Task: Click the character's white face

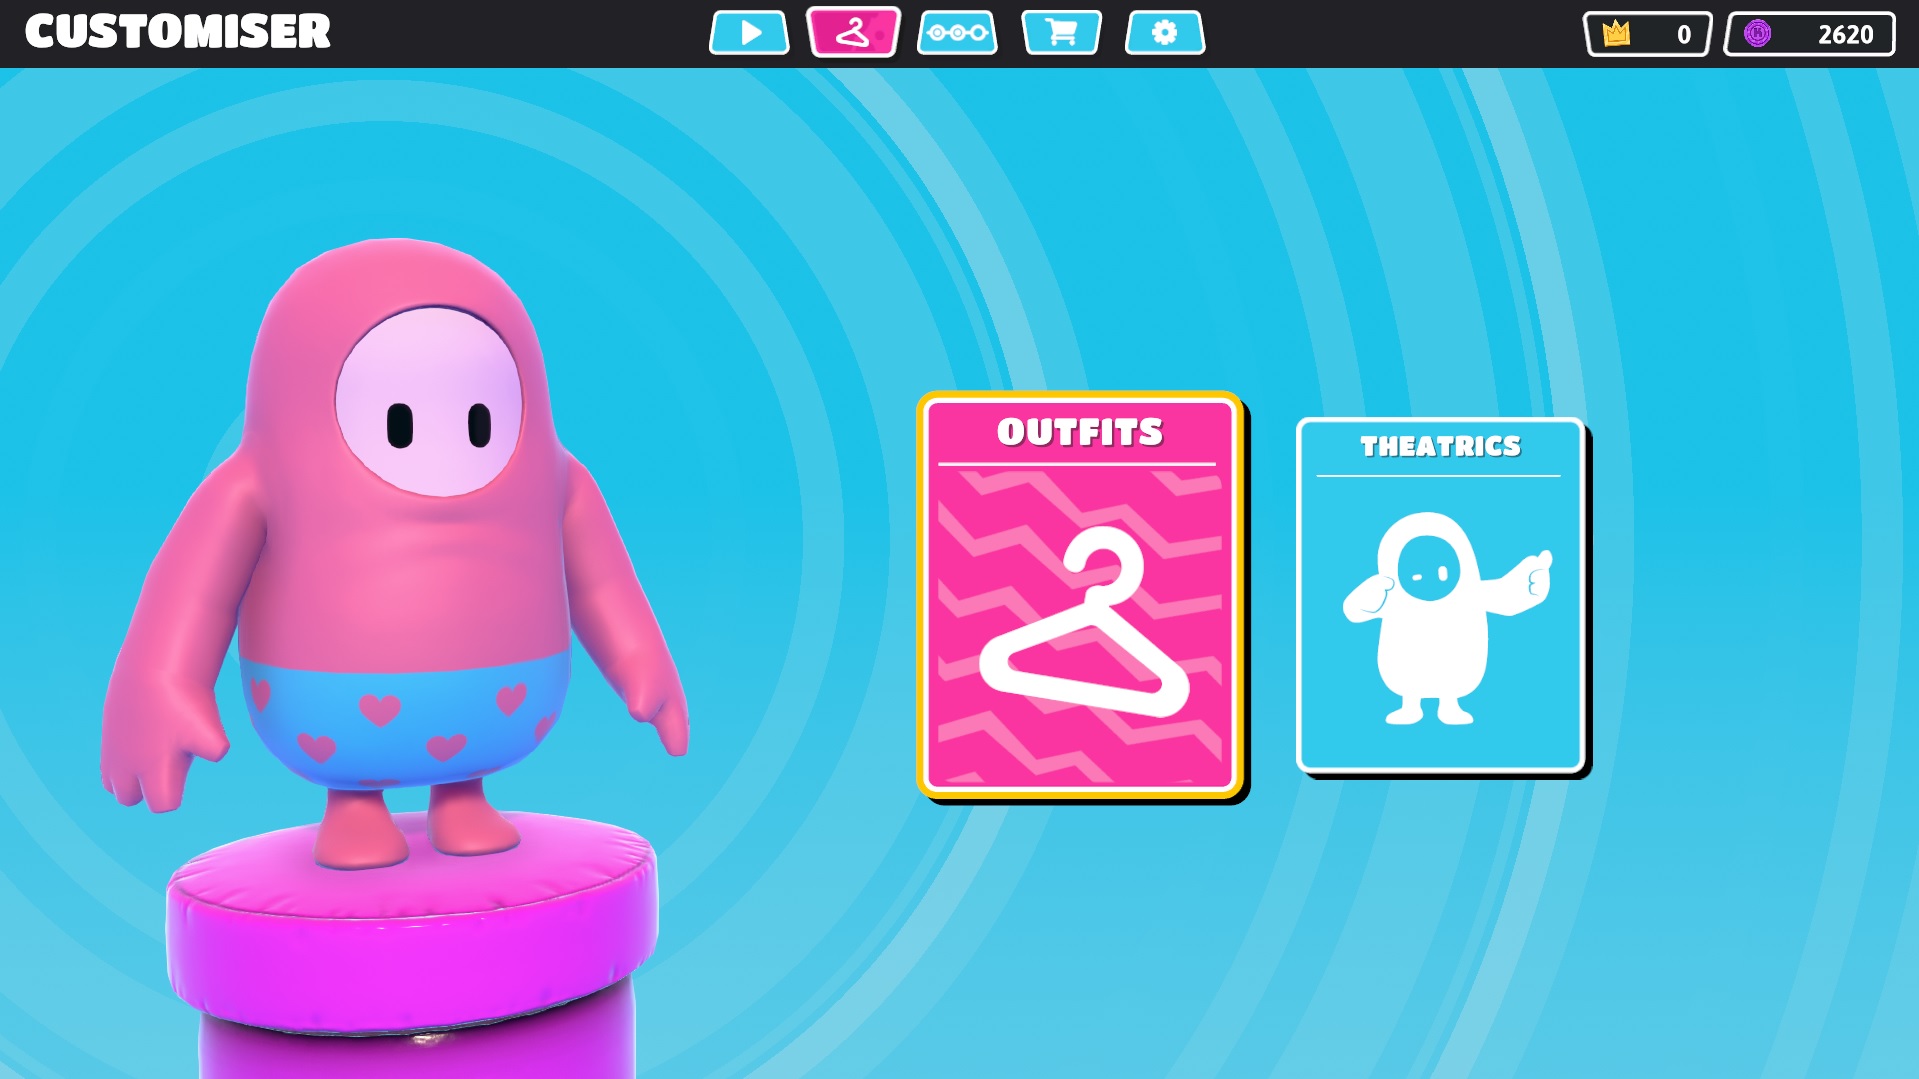Action: tap(430, 402)
